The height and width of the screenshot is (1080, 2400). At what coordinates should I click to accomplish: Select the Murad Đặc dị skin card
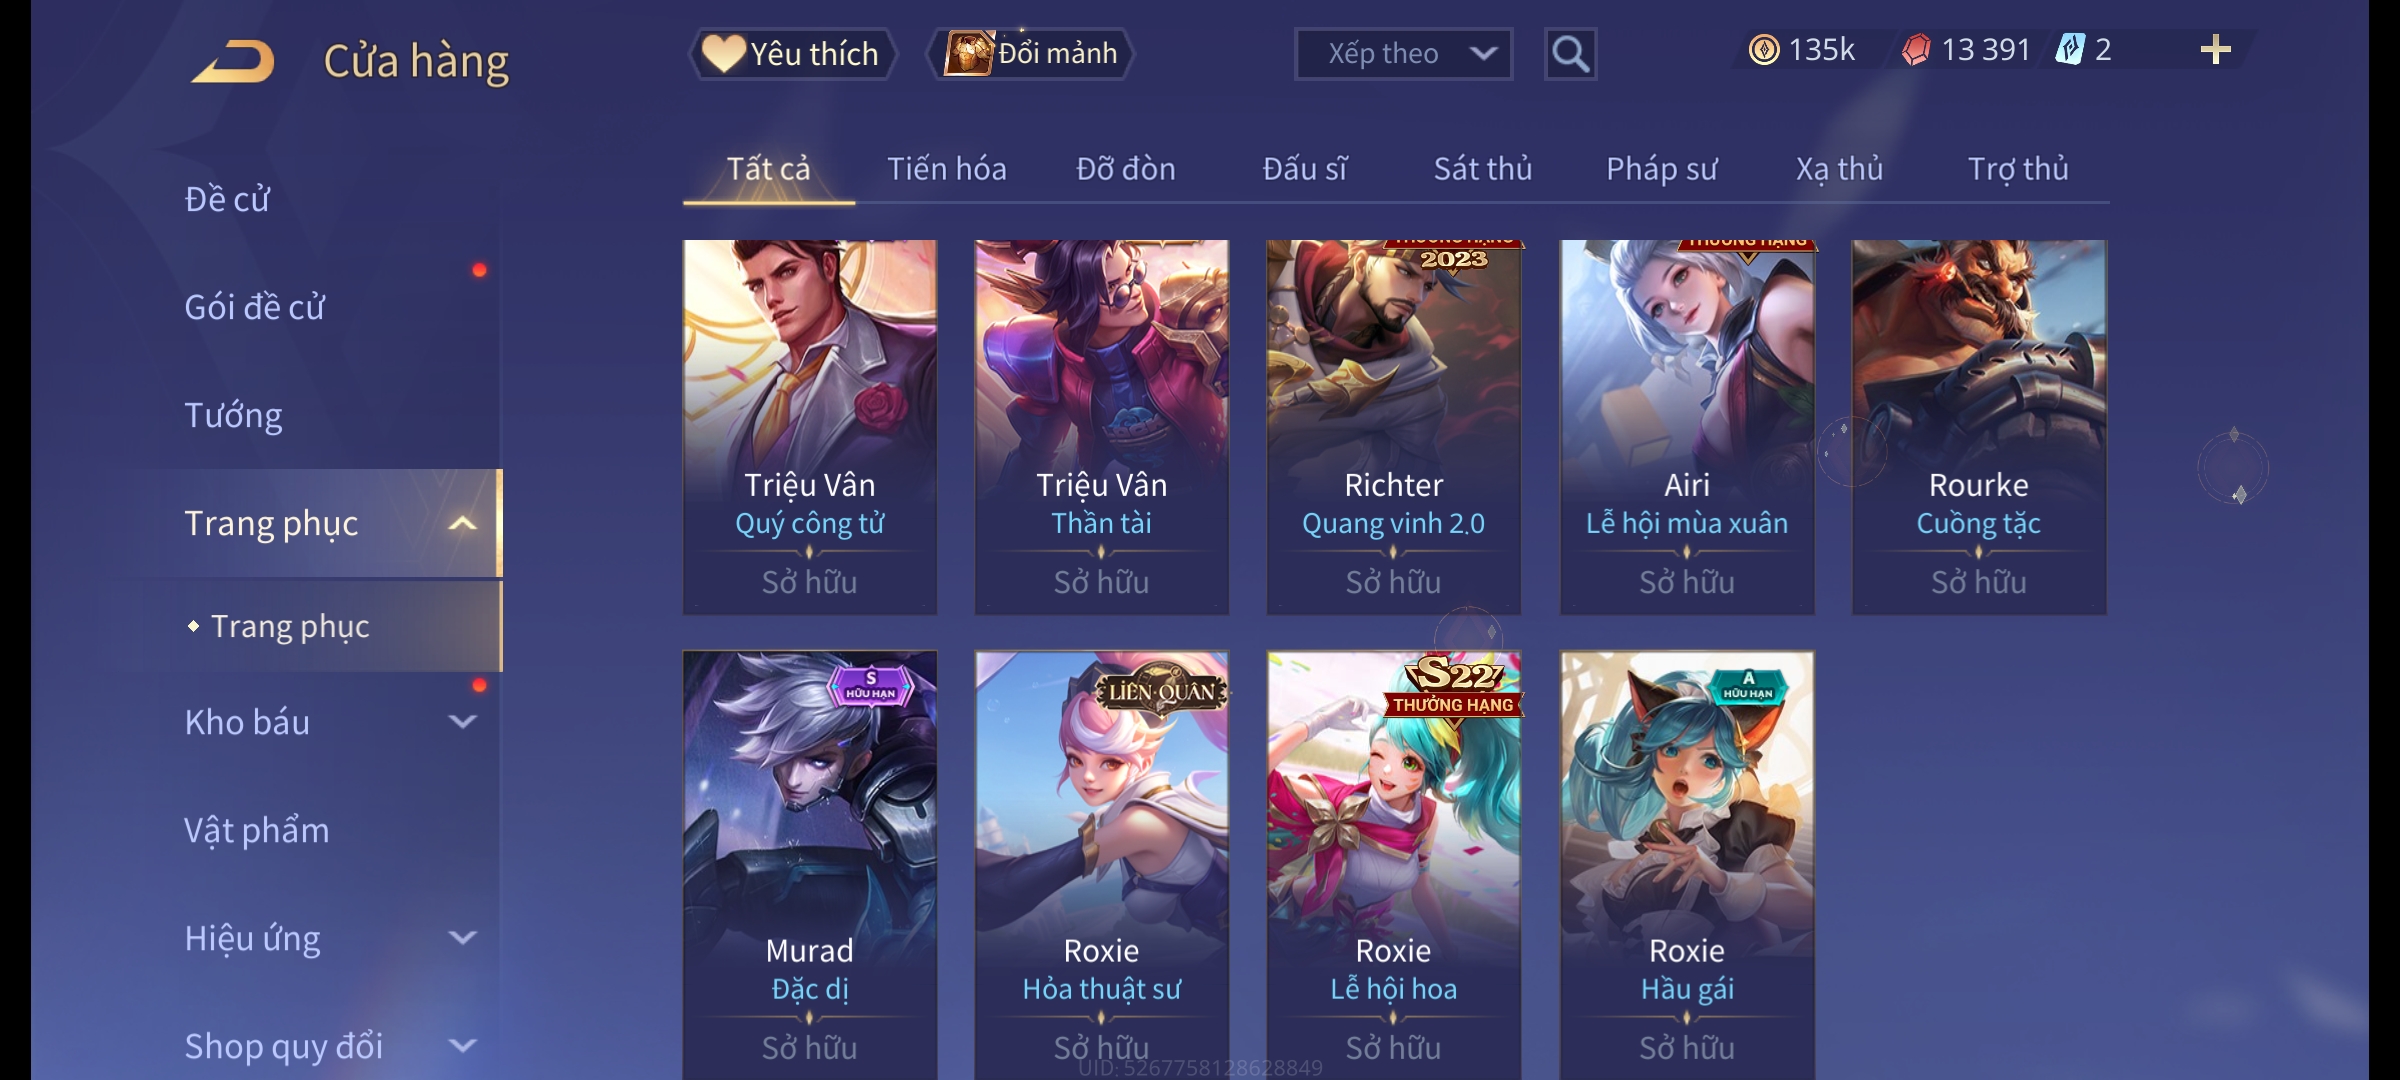click(810, 865)
